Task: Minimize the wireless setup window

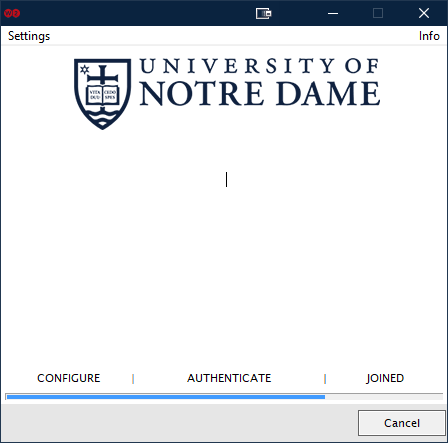Action: [x=333, y=13]
